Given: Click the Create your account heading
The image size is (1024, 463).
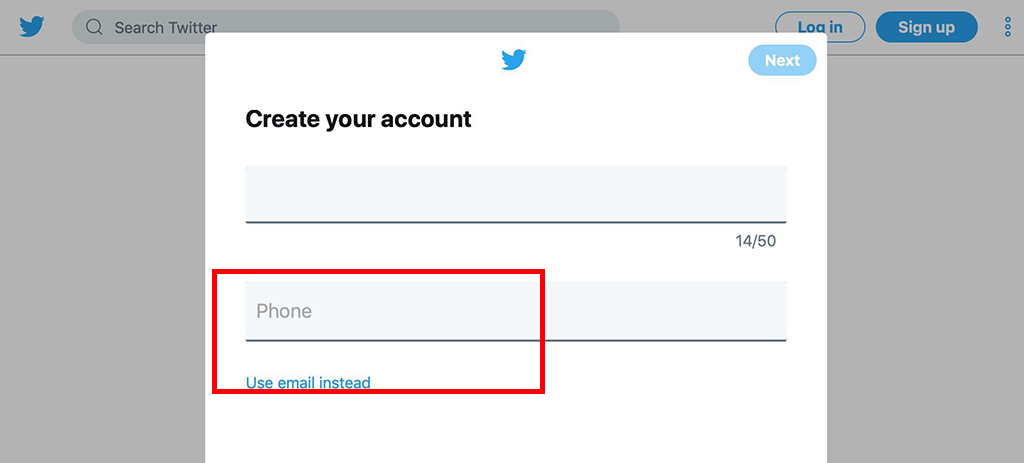Looking at the screenshot, I should [x=359, y=119].
